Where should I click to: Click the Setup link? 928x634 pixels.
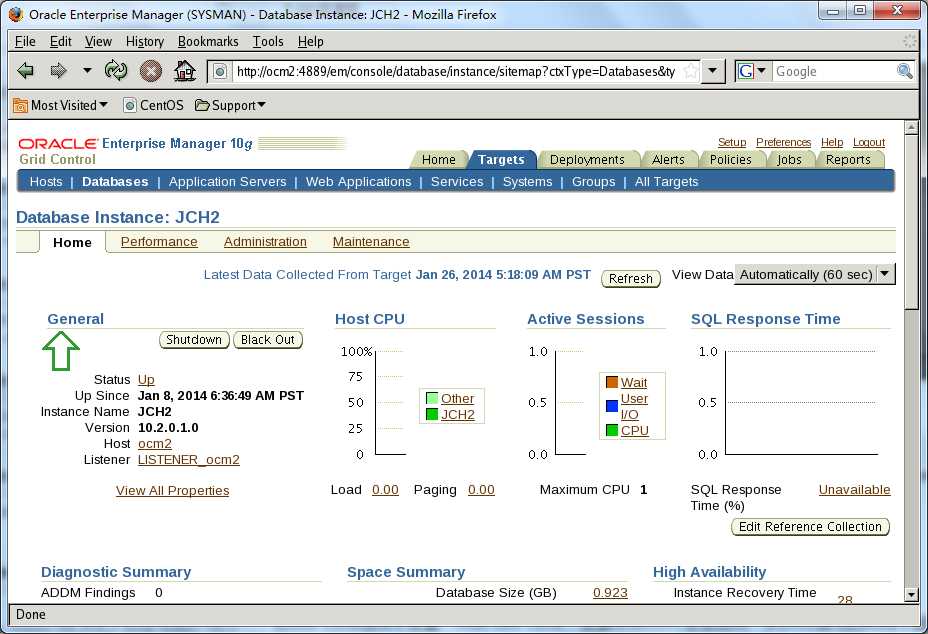coord(732,142)
